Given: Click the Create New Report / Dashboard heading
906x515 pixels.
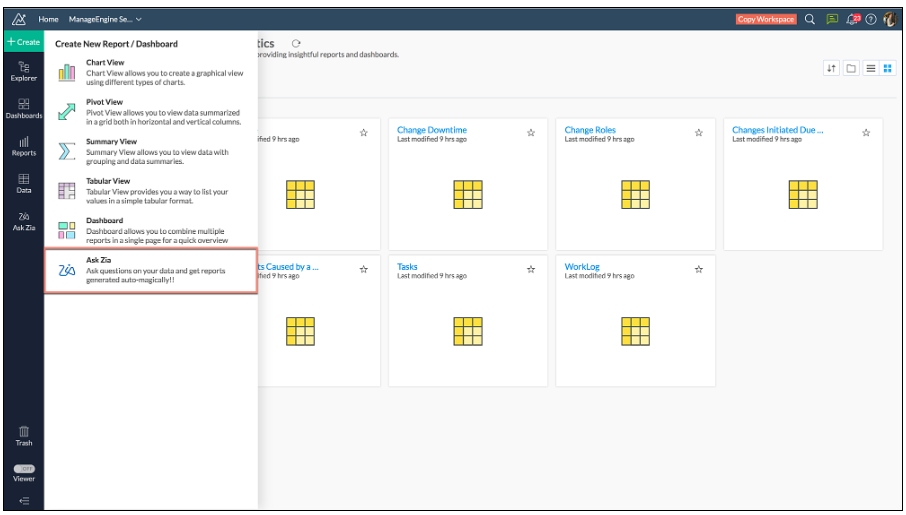Looking at the screenshot, I should pyautogui.click(x=116, y=44).
